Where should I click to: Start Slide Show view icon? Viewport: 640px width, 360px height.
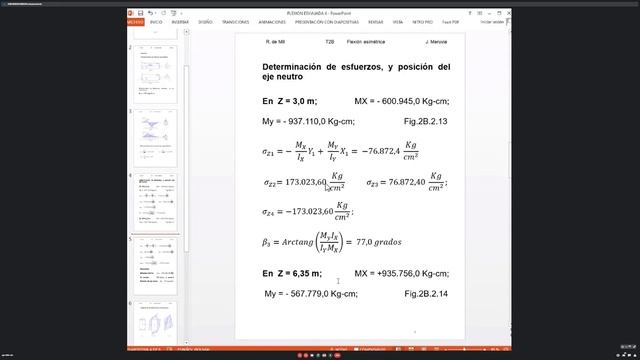[436, 349]
